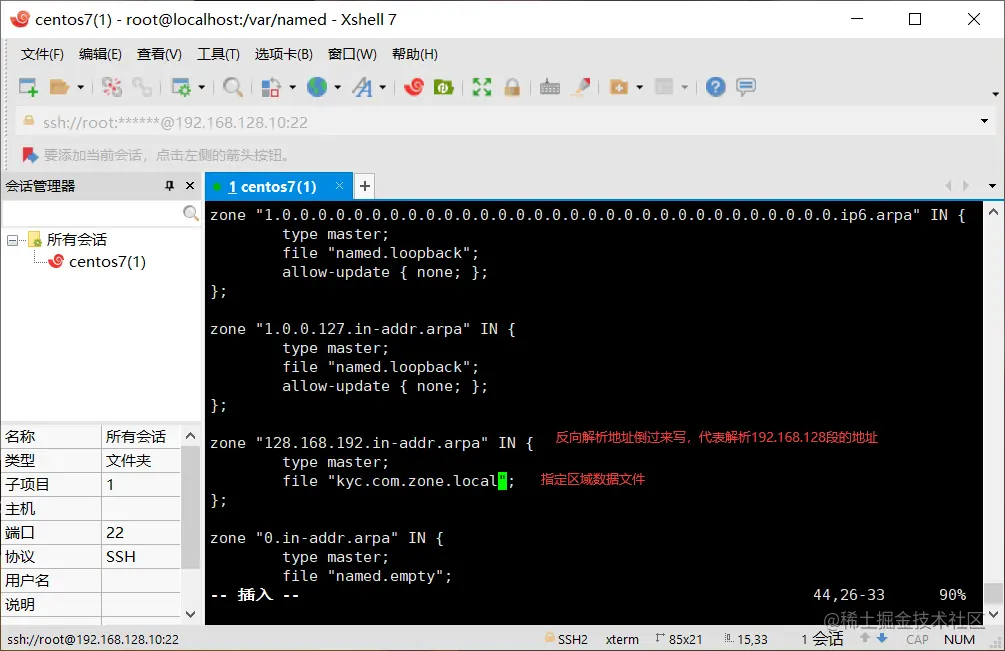Click the Find magnifier toolbar icon
1005x651 pixels.
pyautogui.click(x=233, y=87)
